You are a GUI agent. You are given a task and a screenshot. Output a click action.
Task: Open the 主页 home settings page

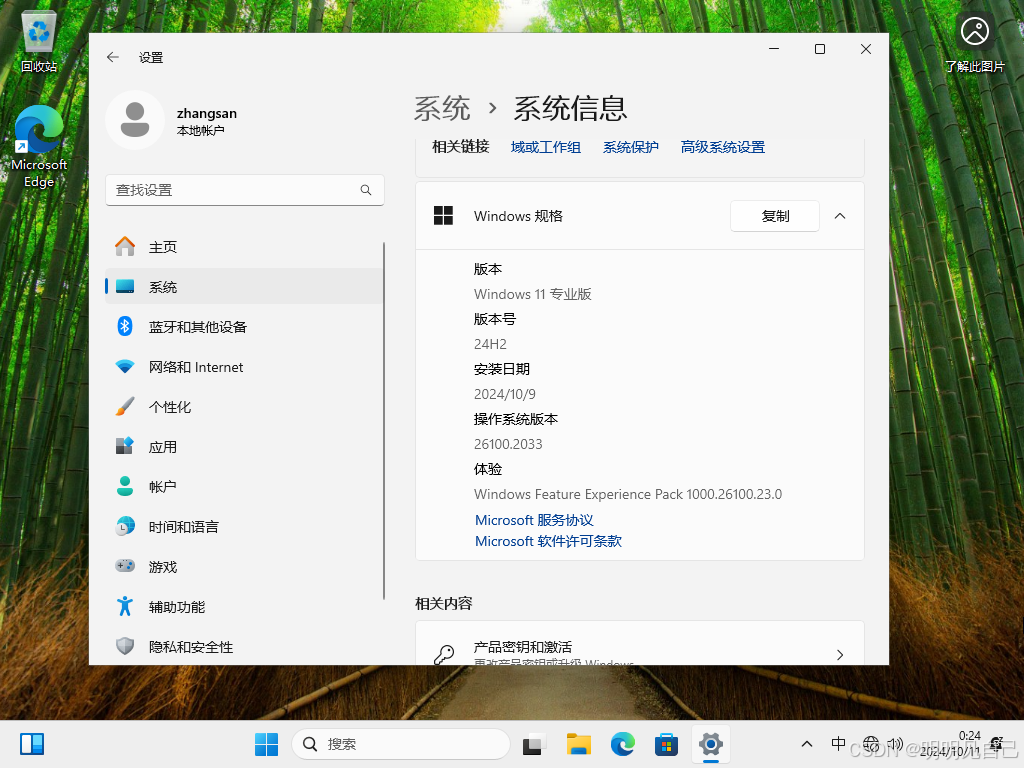244,247
